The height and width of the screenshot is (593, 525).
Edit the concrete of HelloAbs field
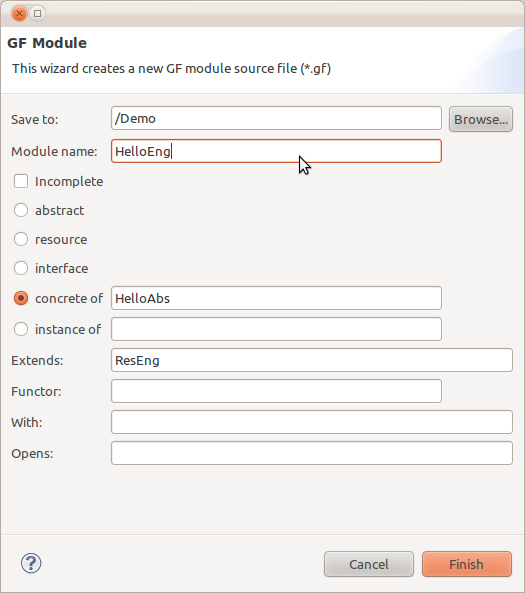[276, 298]
